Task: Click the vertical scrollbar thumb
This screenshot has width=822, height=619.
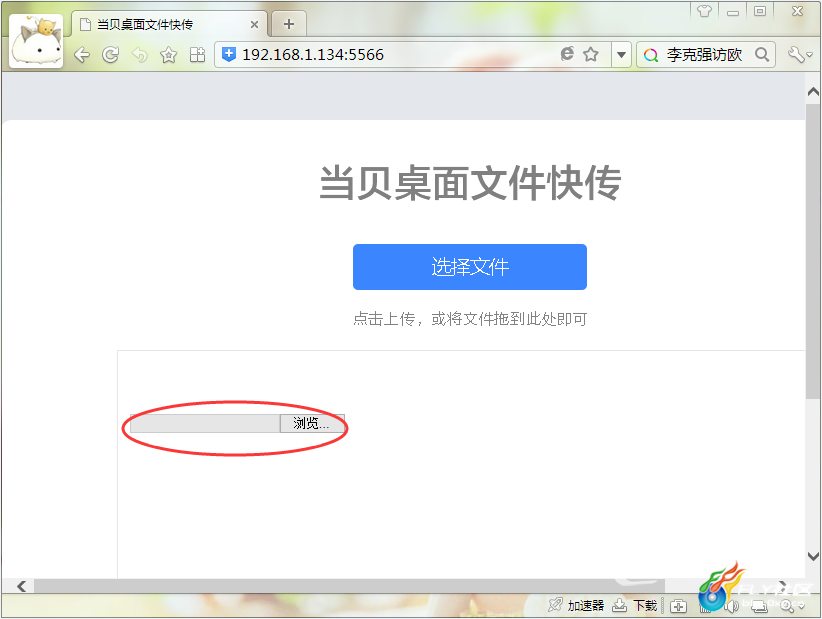Action: (x=813, y=252)
